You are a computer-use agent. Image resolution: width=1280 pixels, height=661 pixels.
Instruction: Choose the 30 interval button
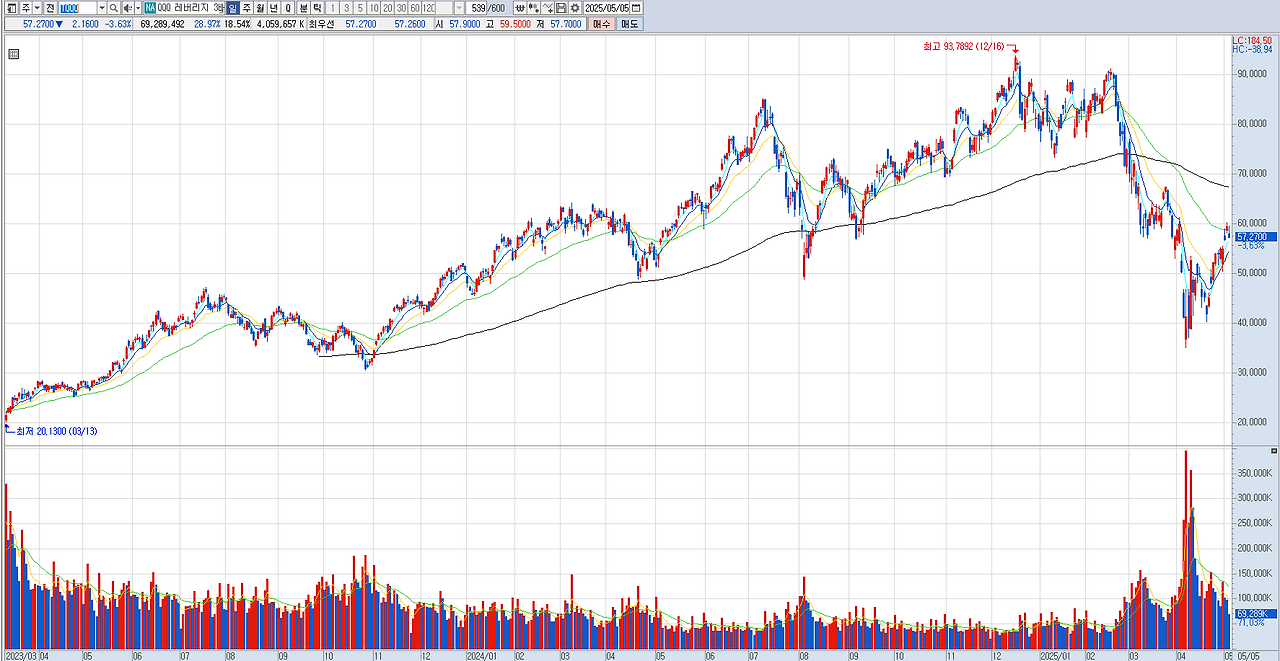pos(401,8)
